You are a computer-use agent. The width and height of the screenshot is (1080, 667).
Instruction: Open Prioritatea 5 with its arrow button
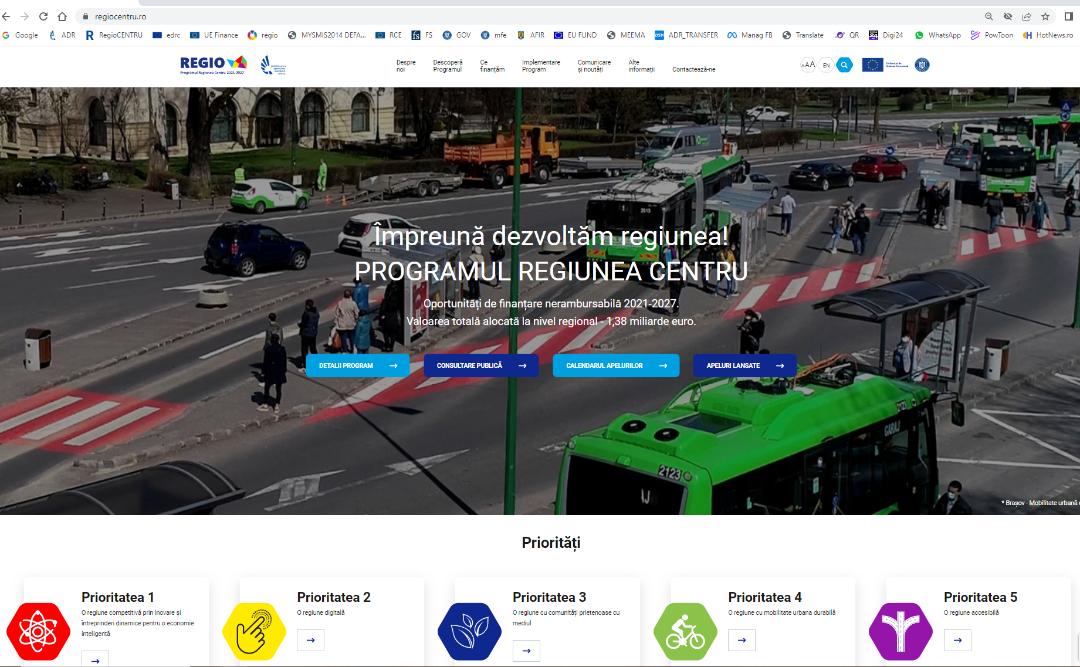click(x=957, y=640)
